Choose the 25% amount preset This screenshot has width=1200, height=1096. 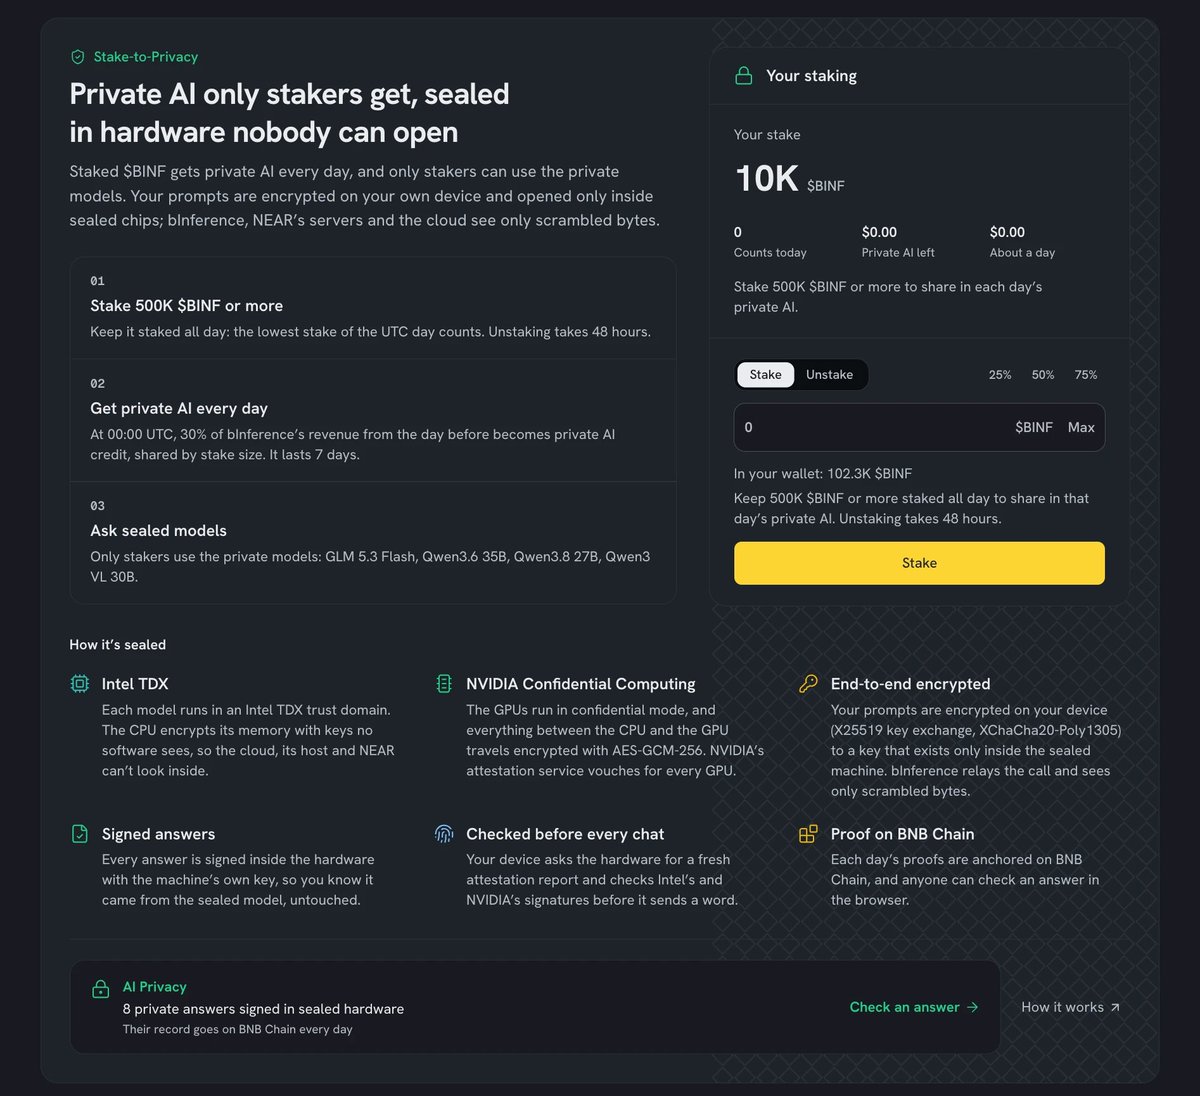coord(1000,375)
